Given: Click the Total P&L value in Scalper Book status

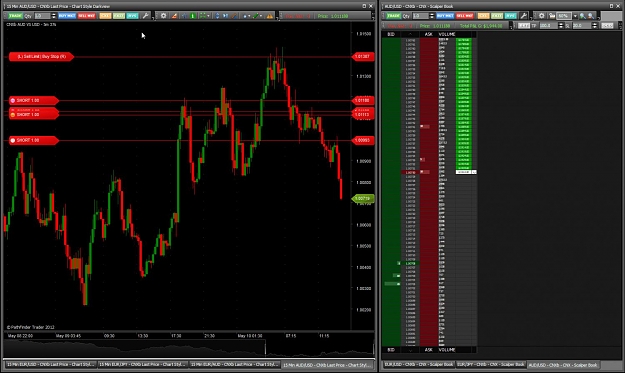Looking at the screenshot, I should [x=481, y=26].
